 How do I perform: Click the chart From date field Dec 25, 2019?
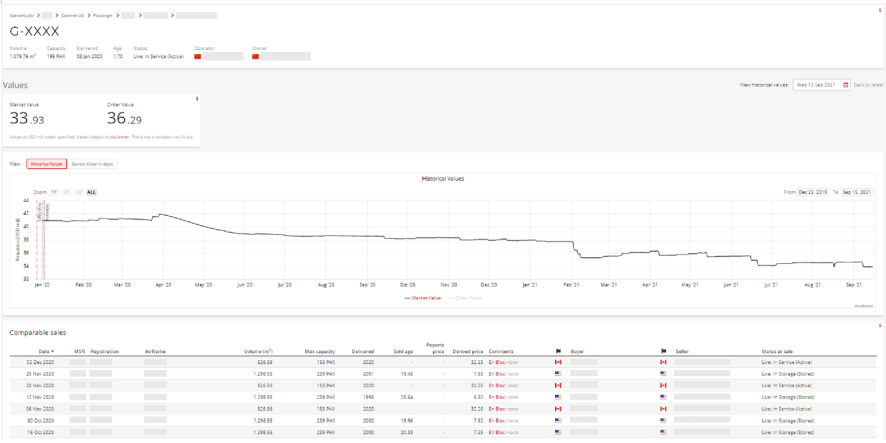813,192
